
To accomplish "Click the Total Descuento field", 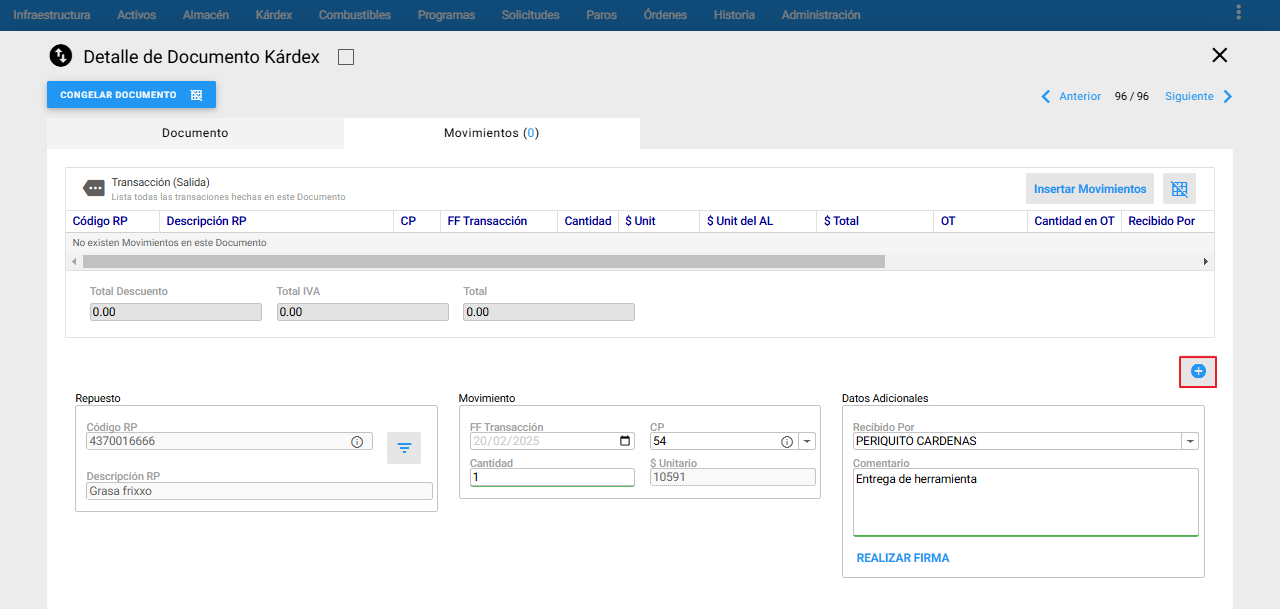I will [x=176, y=312].
